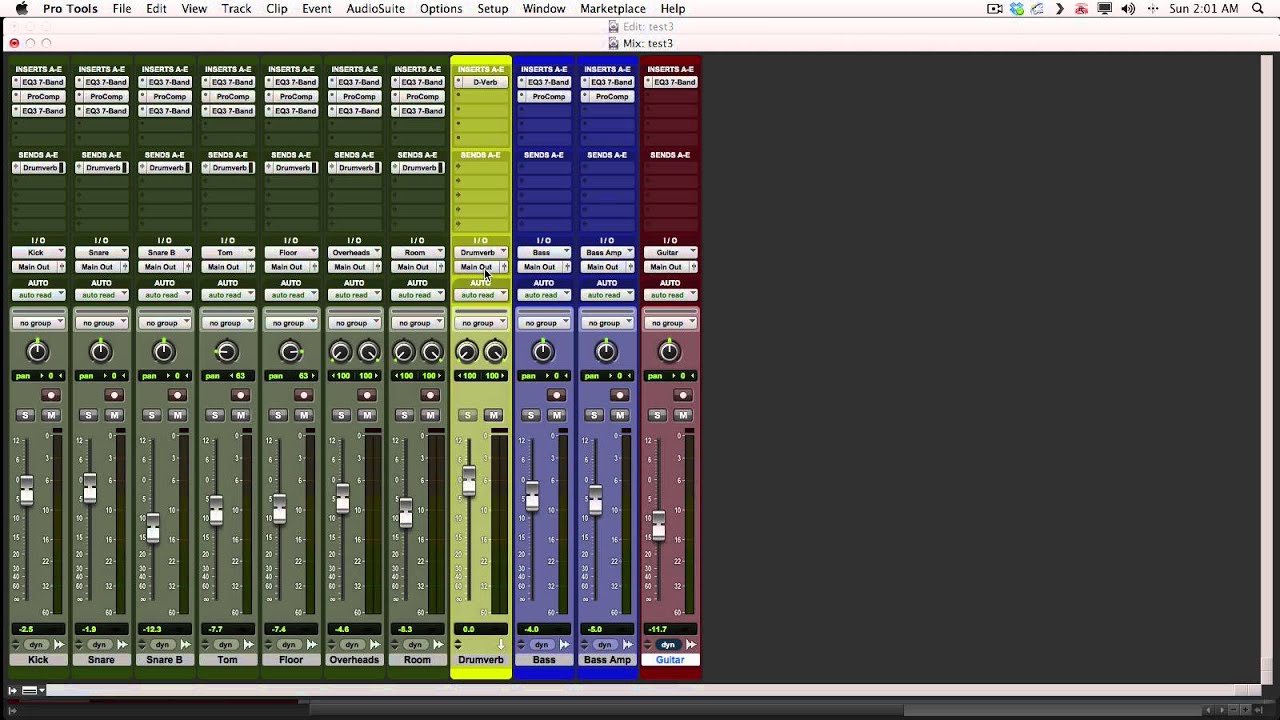
Task: Click the right pan knob on Drumverb
Action: point(494,352)
